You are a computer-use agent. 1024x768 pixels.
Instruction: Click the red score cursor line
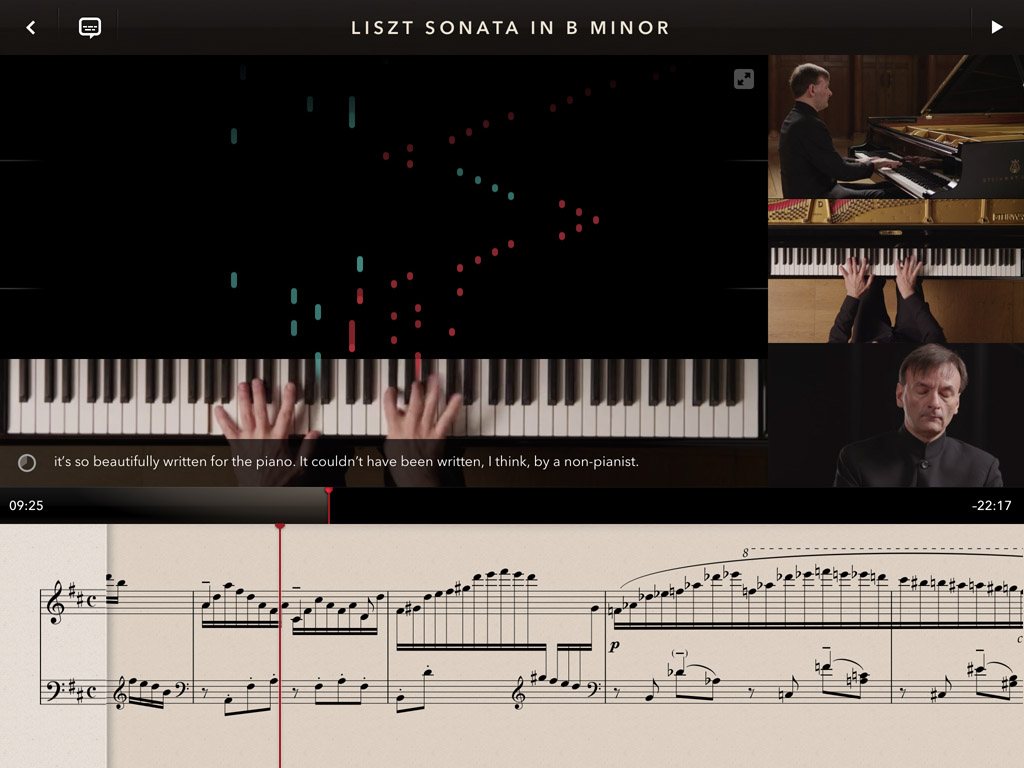pos(280,645)
